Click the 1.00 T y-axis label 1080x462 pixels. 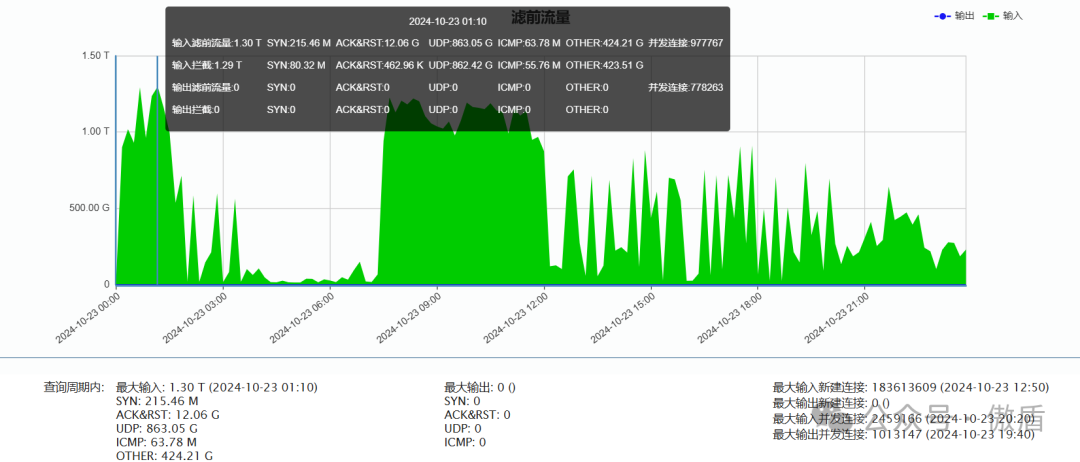point(96,132)
